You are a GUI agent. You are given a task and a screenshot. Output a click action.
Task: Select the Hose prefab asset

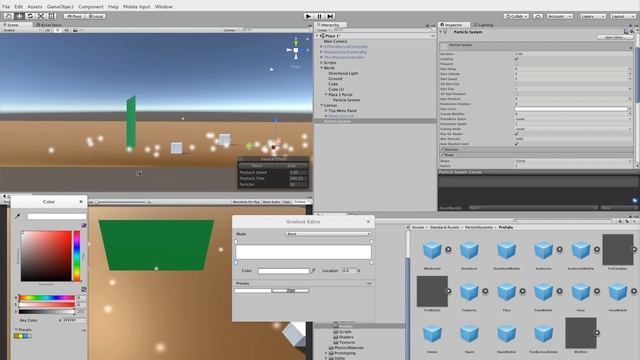(x=580, y=291)
